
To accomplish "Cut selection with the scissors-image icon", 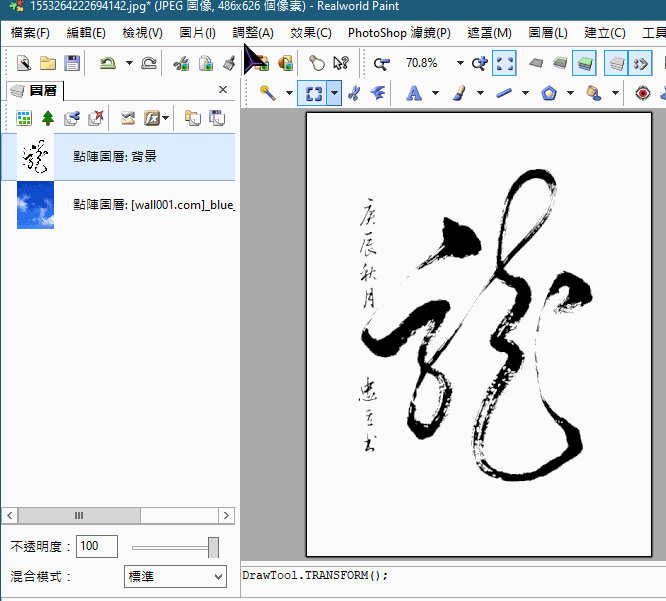I will pyautogui.click(x=181, y=63).
